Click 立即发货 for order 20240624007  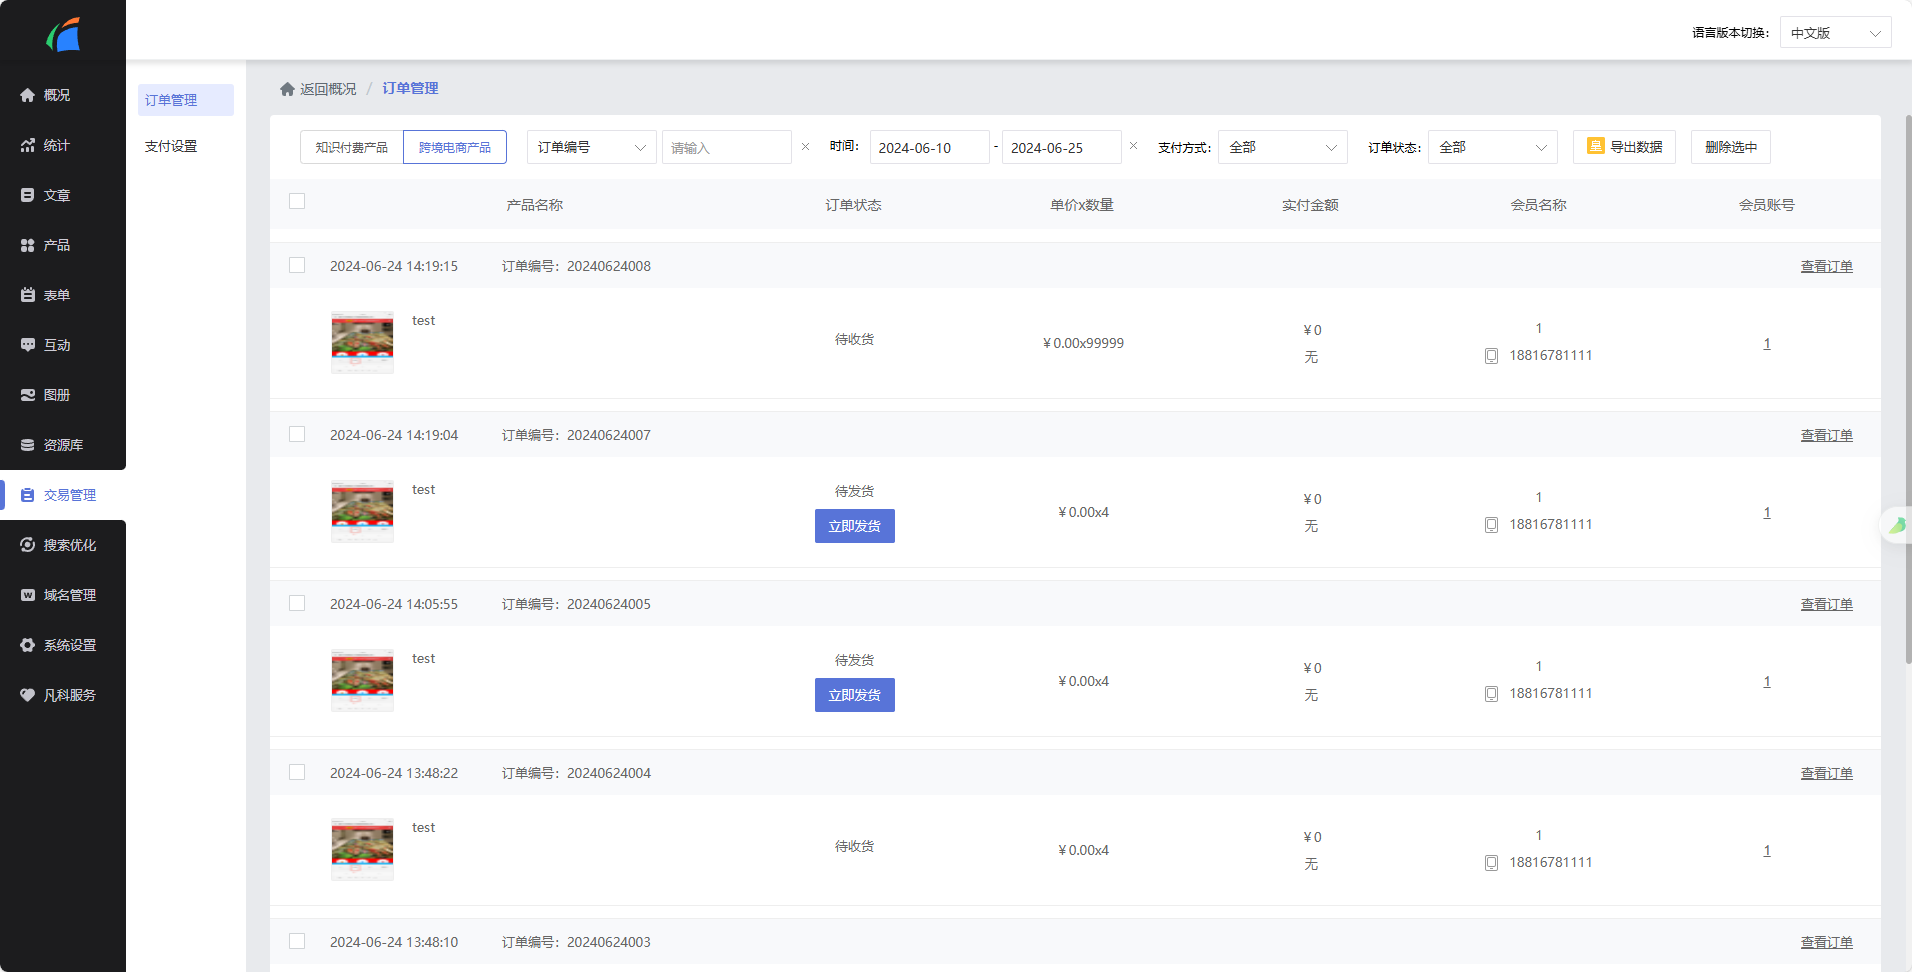855,526
